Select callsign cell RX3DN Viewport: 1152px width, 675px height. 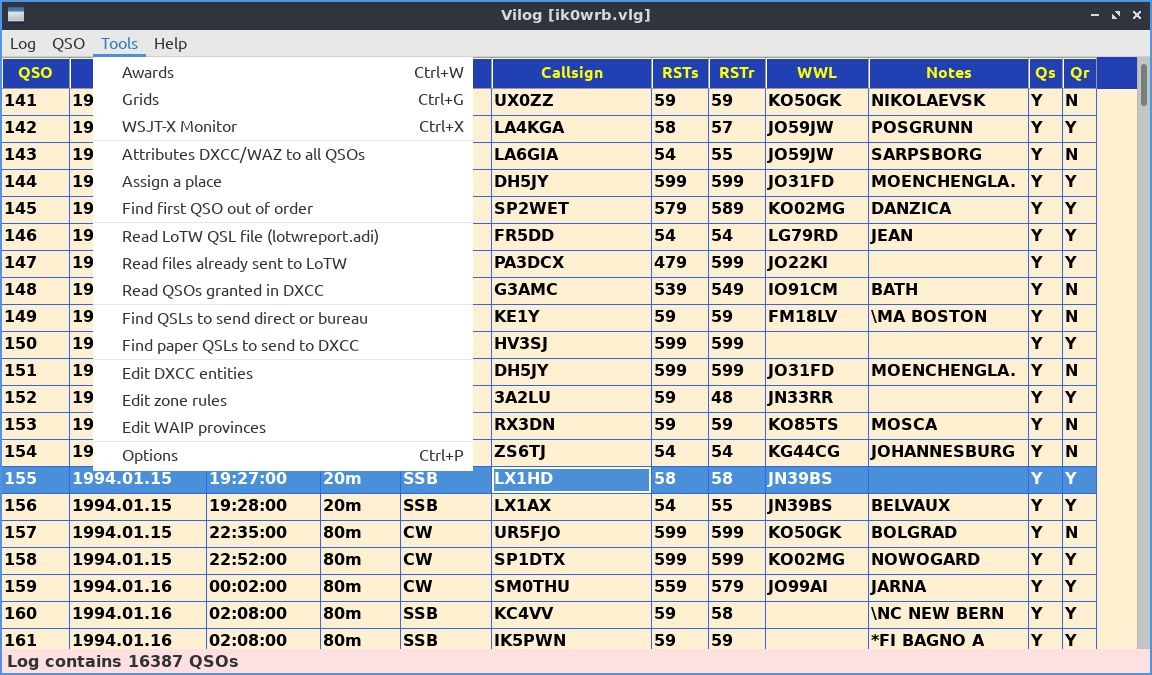[x=572, y=425]
